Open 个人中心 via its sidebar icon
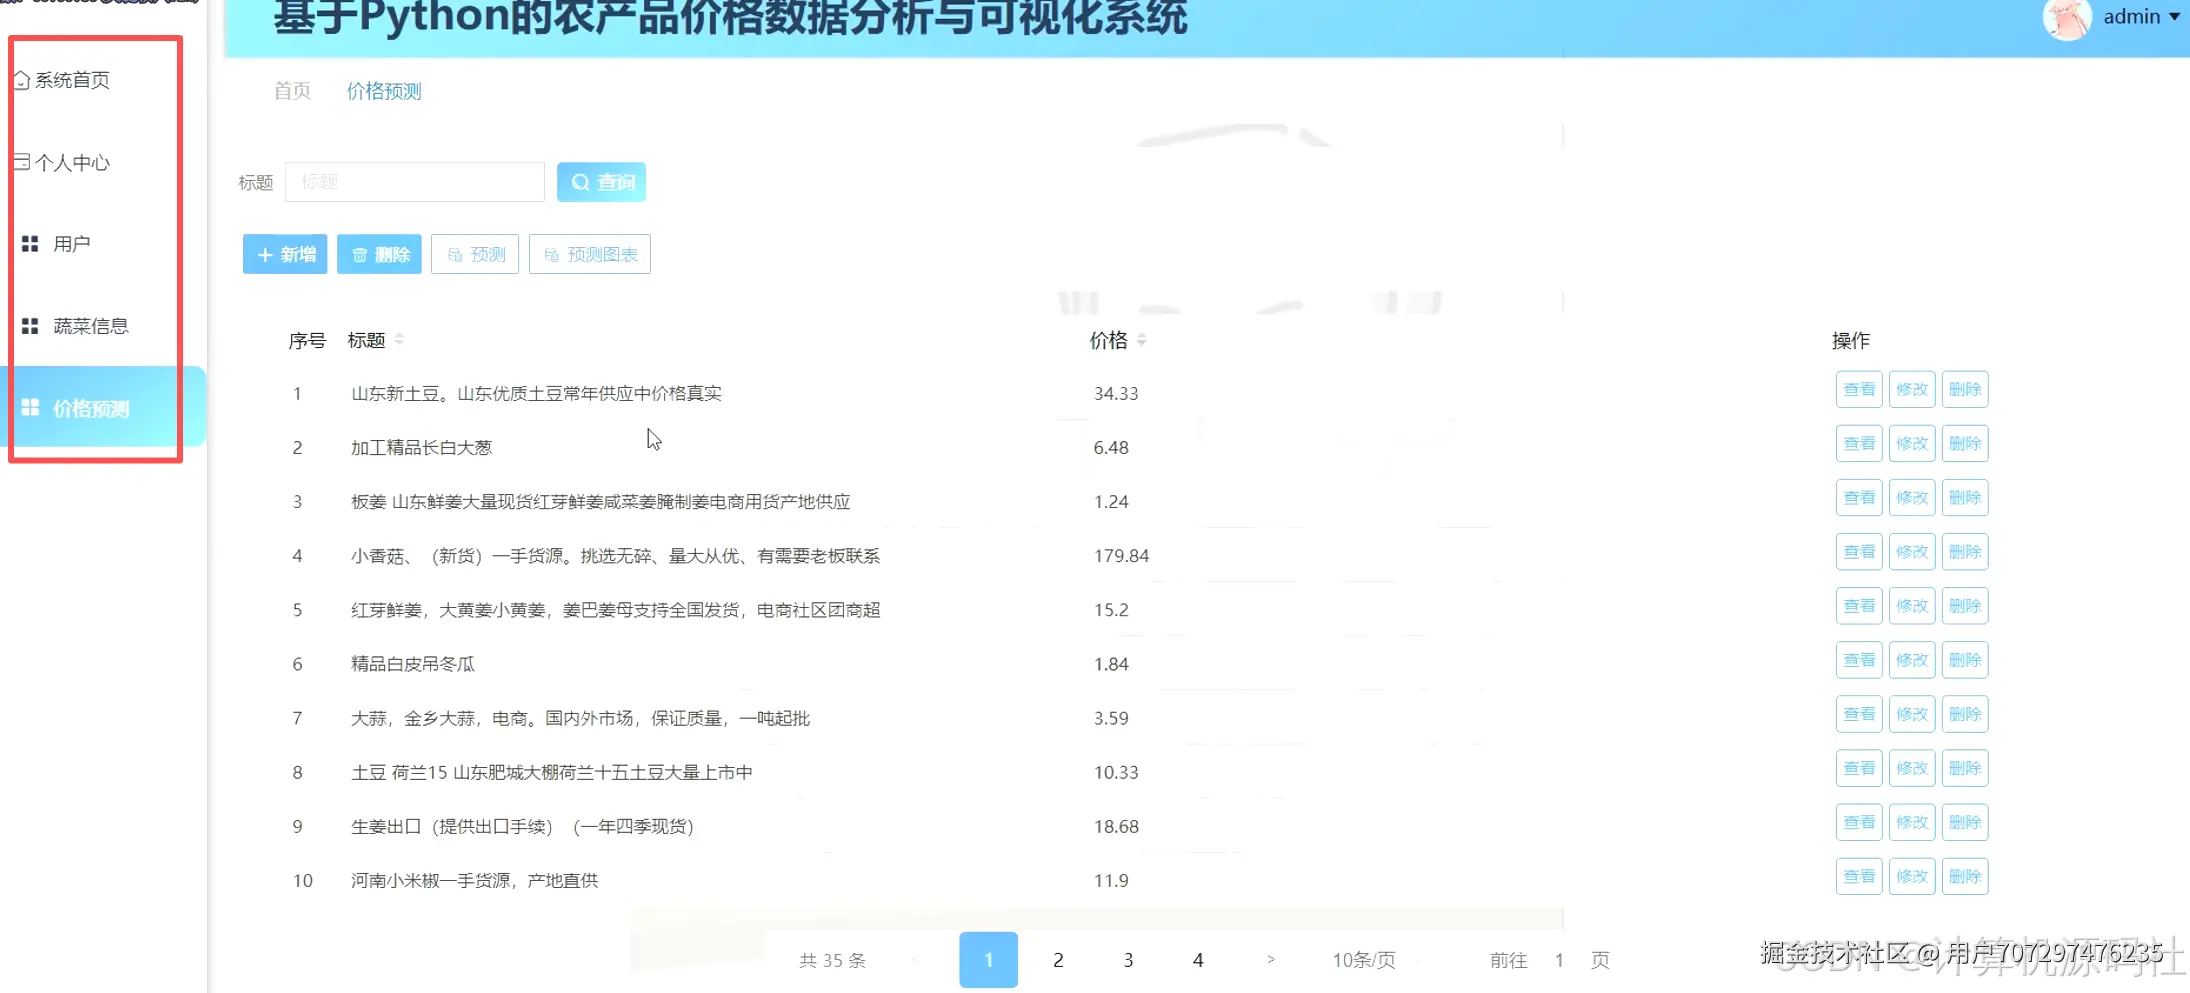Image resolution: width=2190 pixels, height=993 pixels. pos(22,162)
